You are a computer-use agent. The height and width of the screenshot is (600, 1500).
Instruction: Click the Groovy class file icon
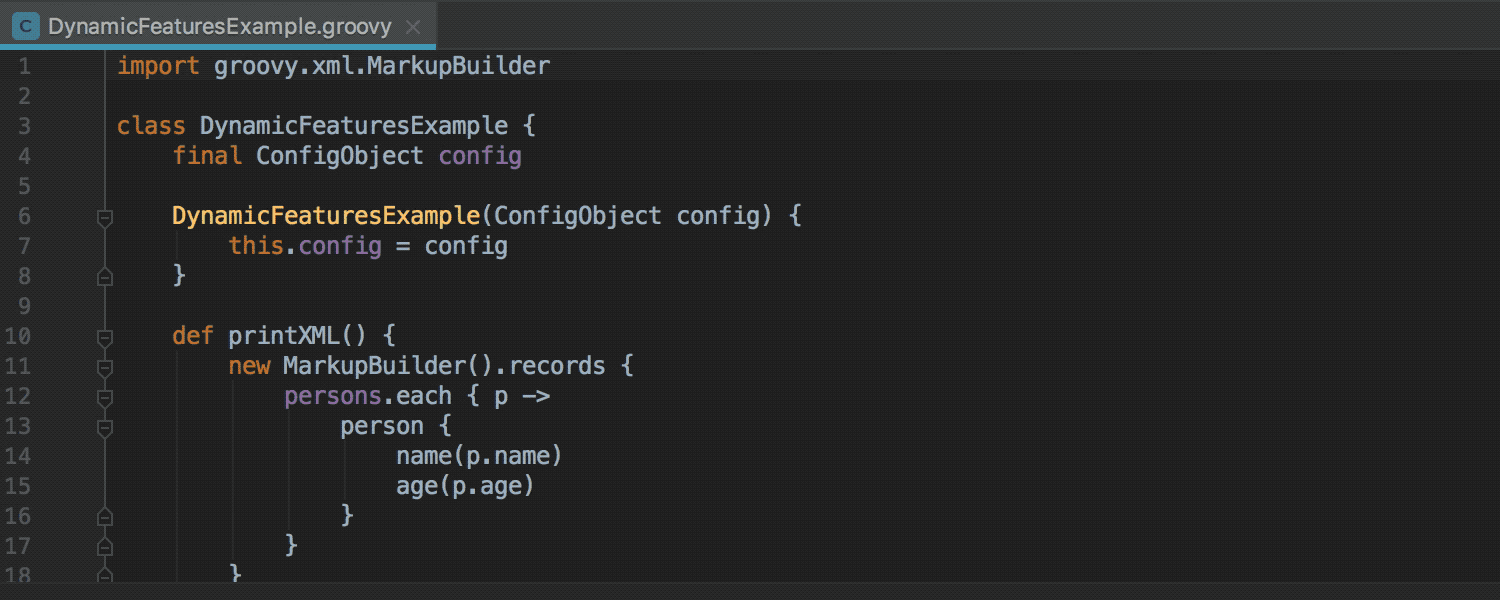tap(25, 26)
